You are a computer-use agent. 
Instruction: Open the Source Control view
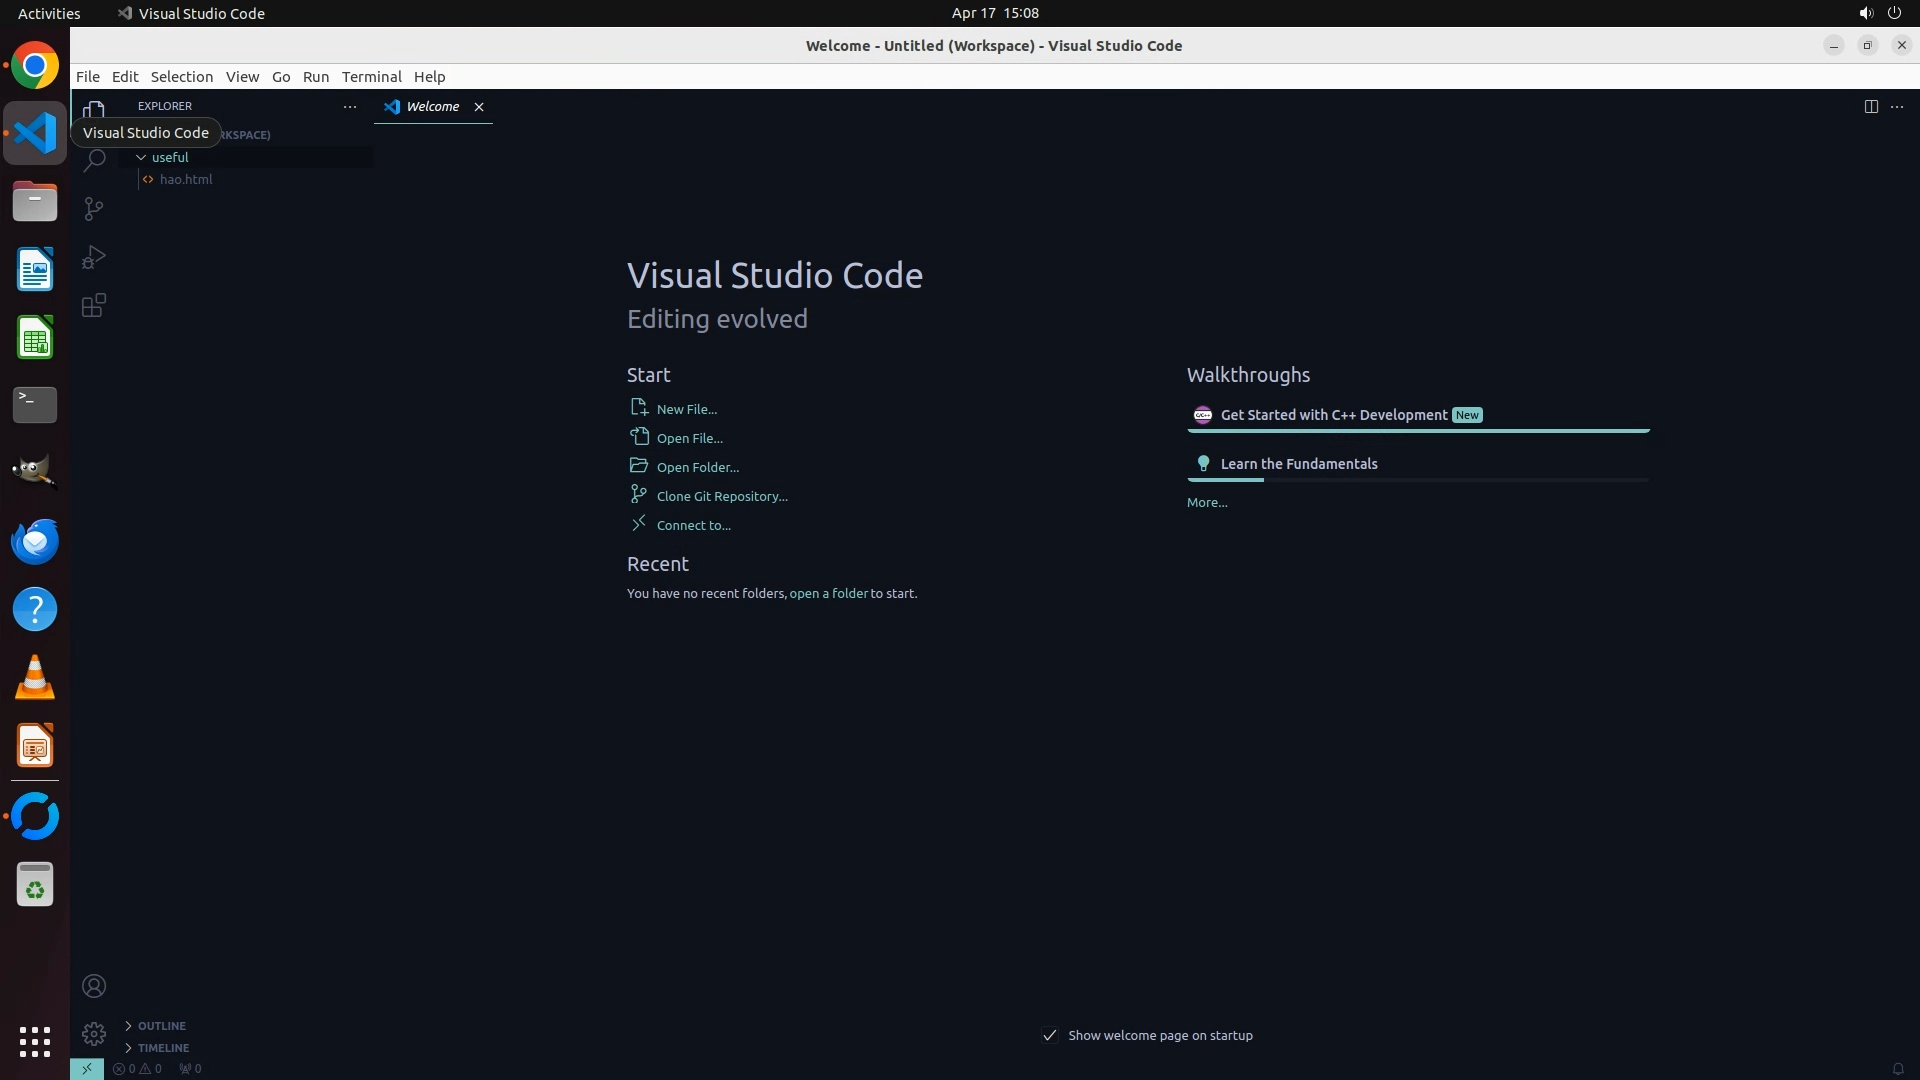[x=94, y=208]
